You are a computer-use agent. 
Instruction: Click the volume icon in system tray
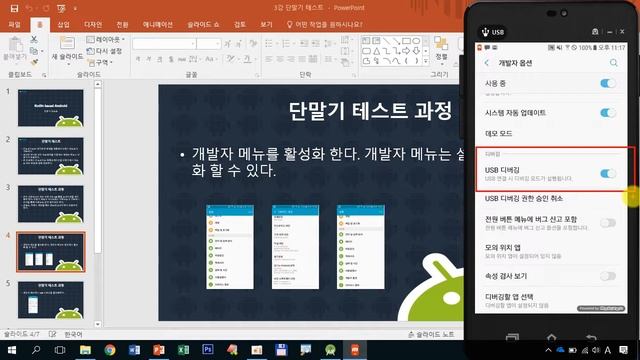pos(596,350)
